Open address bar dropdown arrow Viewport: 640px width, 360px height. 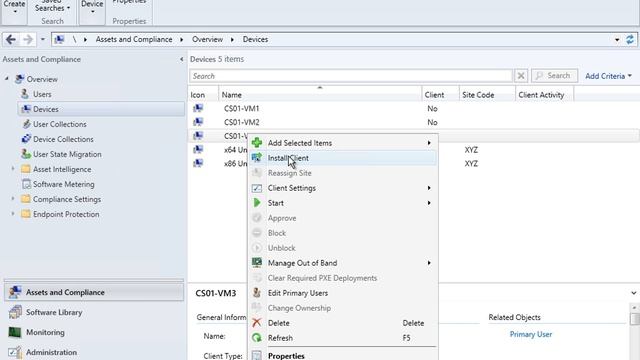[x=617, y=40]
